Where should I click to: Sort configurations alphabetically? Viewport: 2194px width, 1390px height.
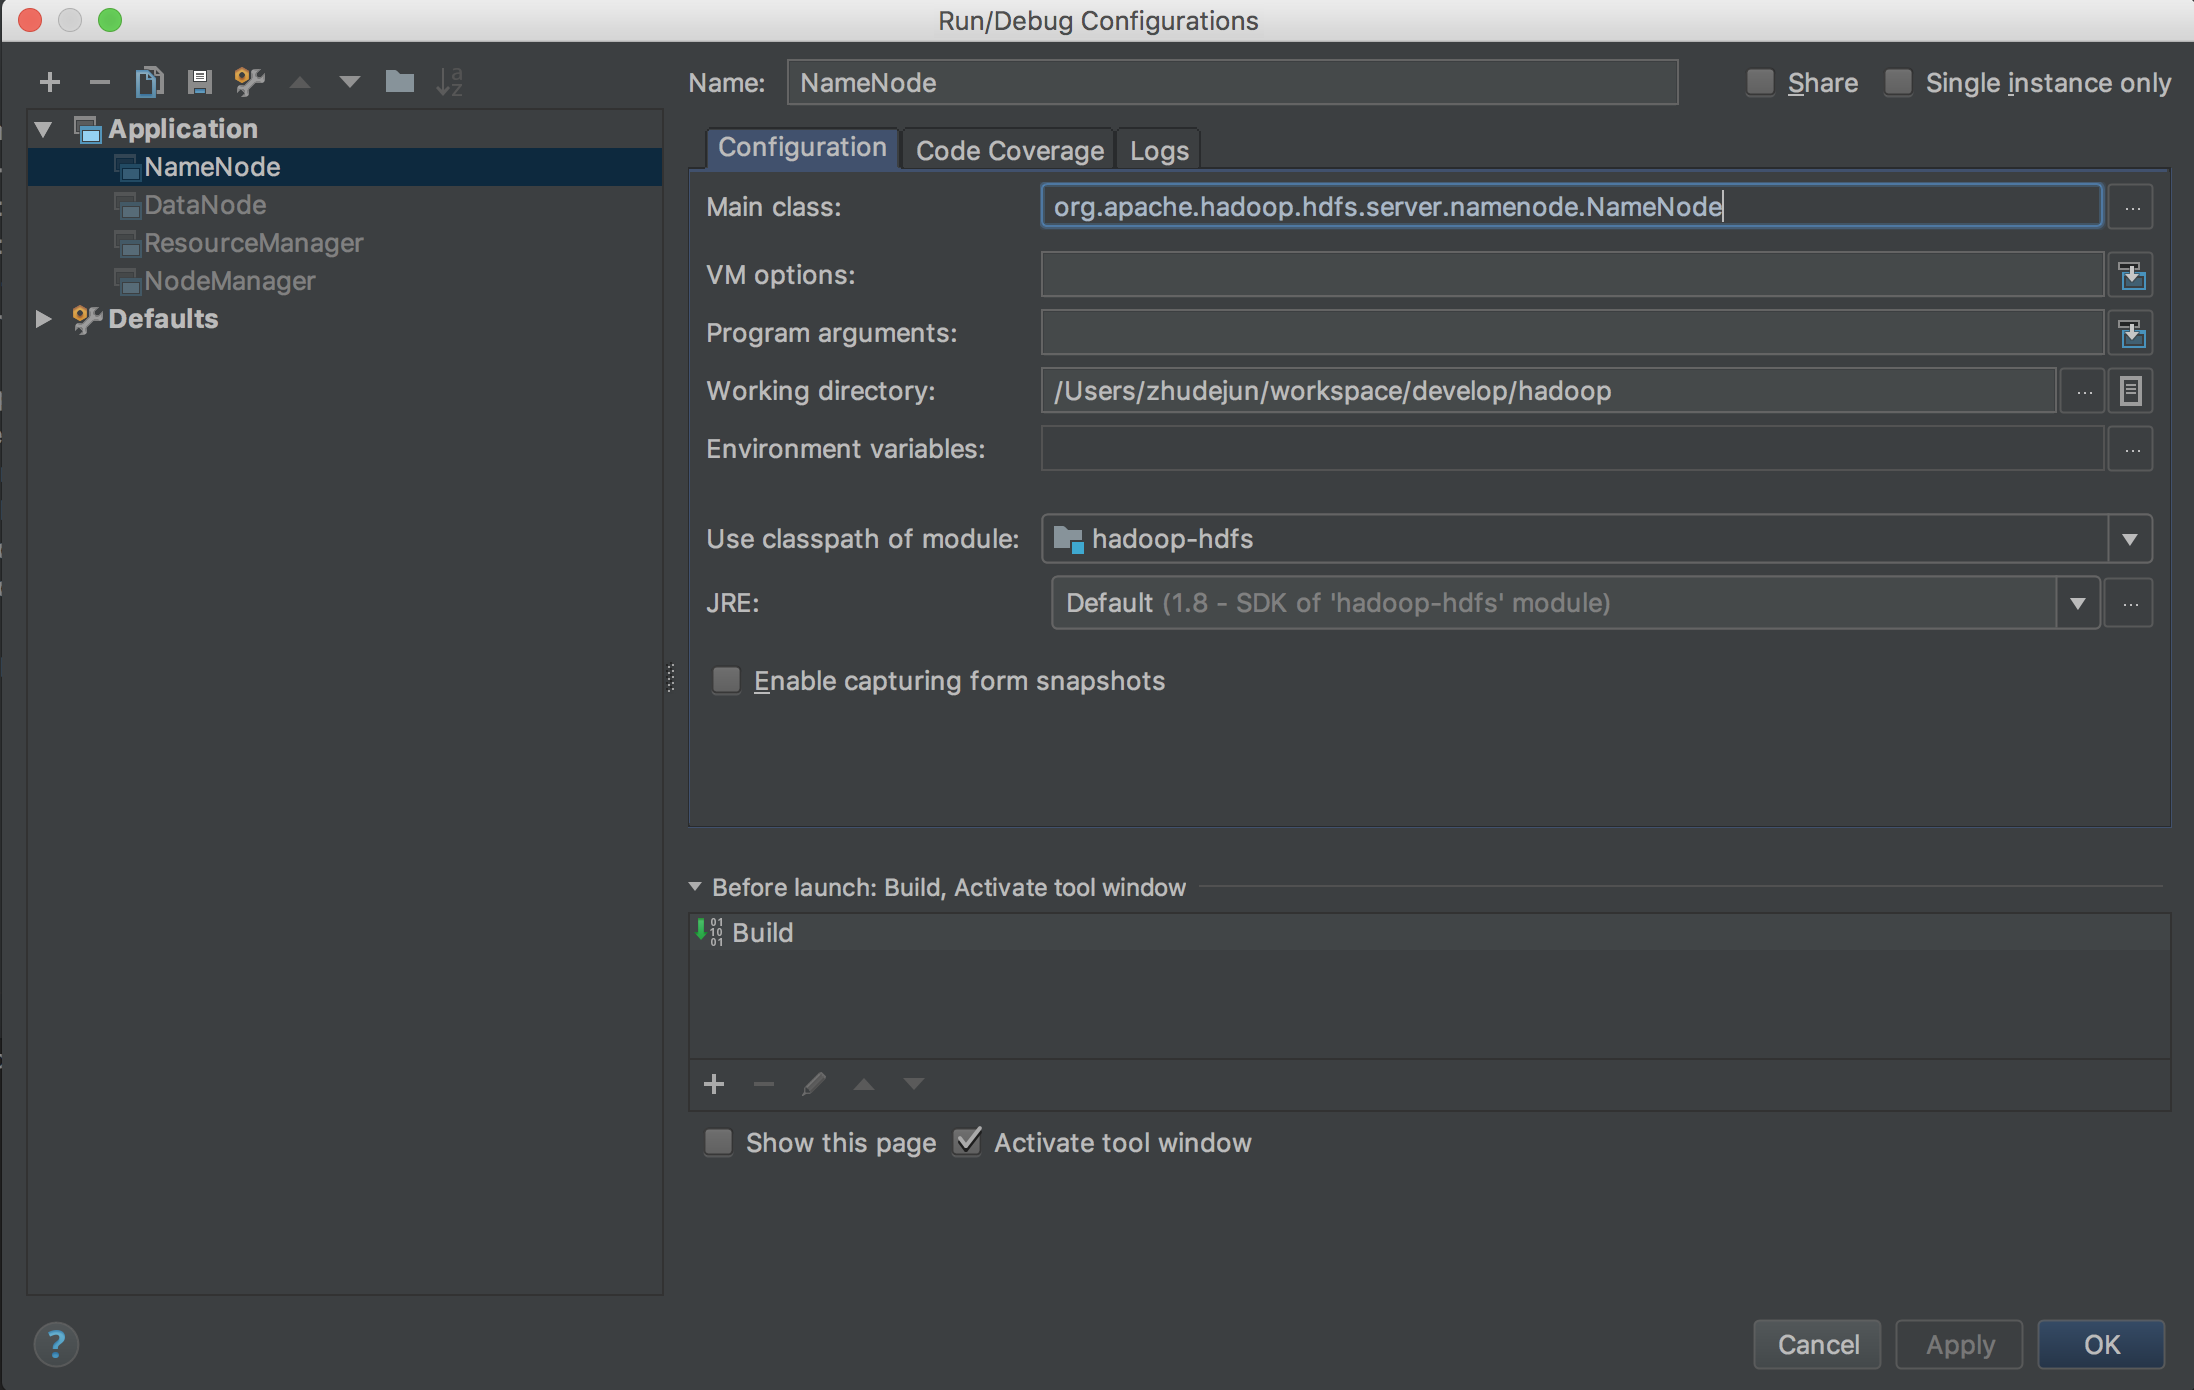tap(449, 82)
